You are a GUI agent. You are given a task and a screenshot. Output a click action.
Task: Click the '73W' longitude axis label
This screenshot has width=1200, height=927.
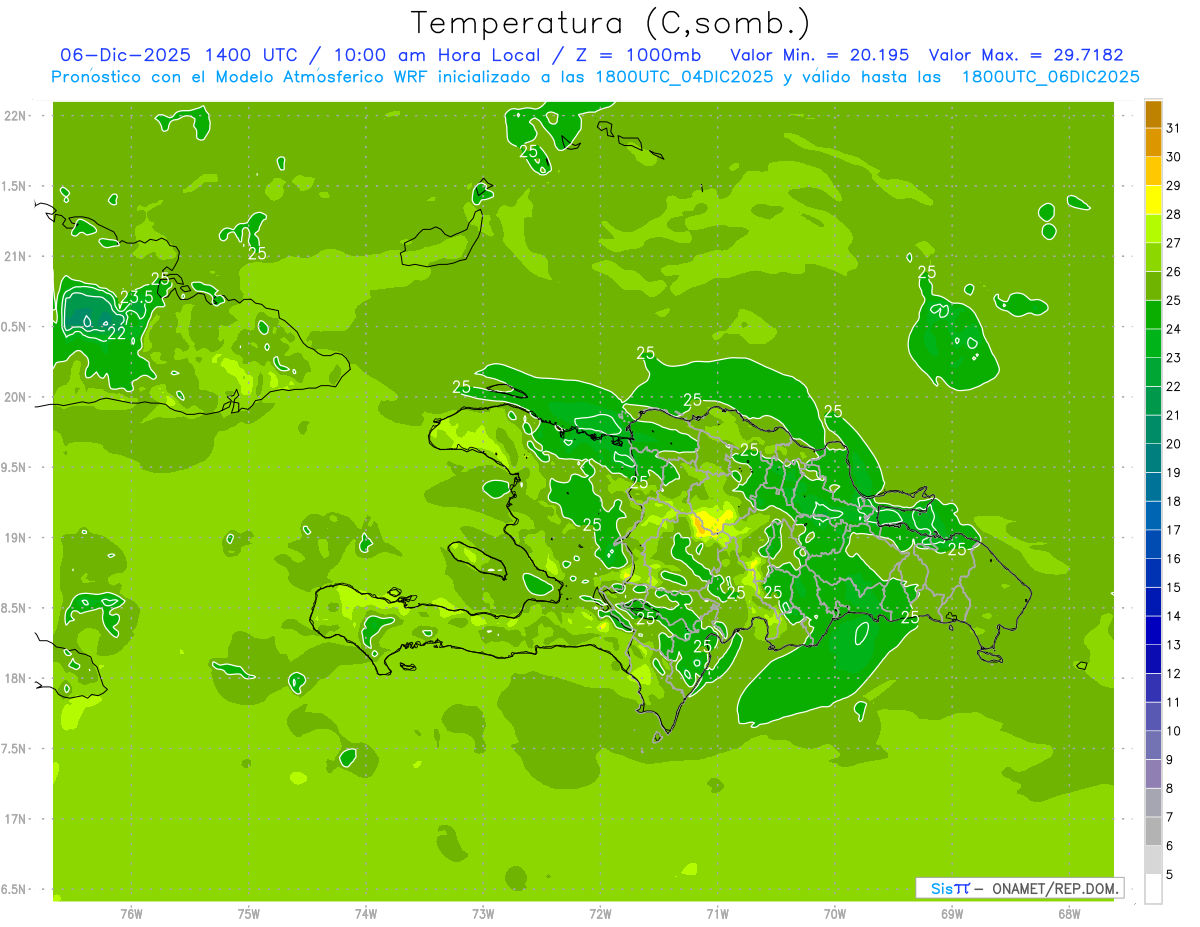point(483,914)
